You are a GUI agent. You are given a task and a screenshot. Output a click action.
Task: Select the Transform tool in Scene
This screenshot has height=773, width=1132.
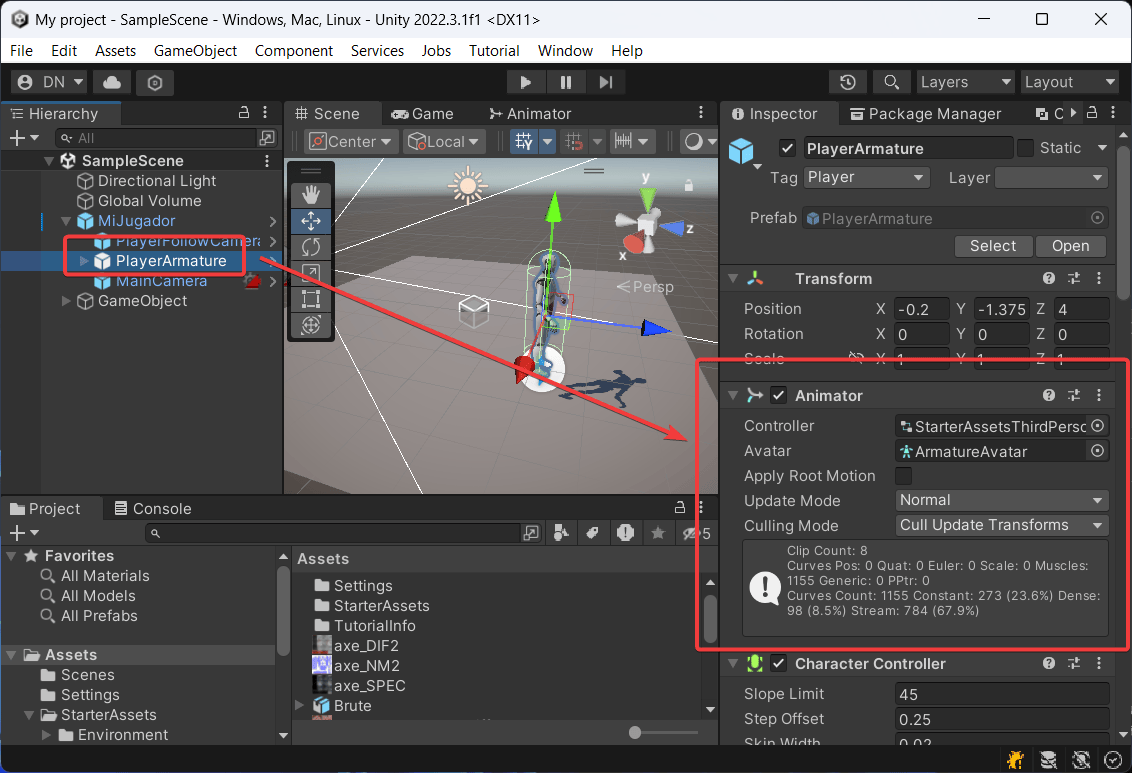tap(311, 325)
